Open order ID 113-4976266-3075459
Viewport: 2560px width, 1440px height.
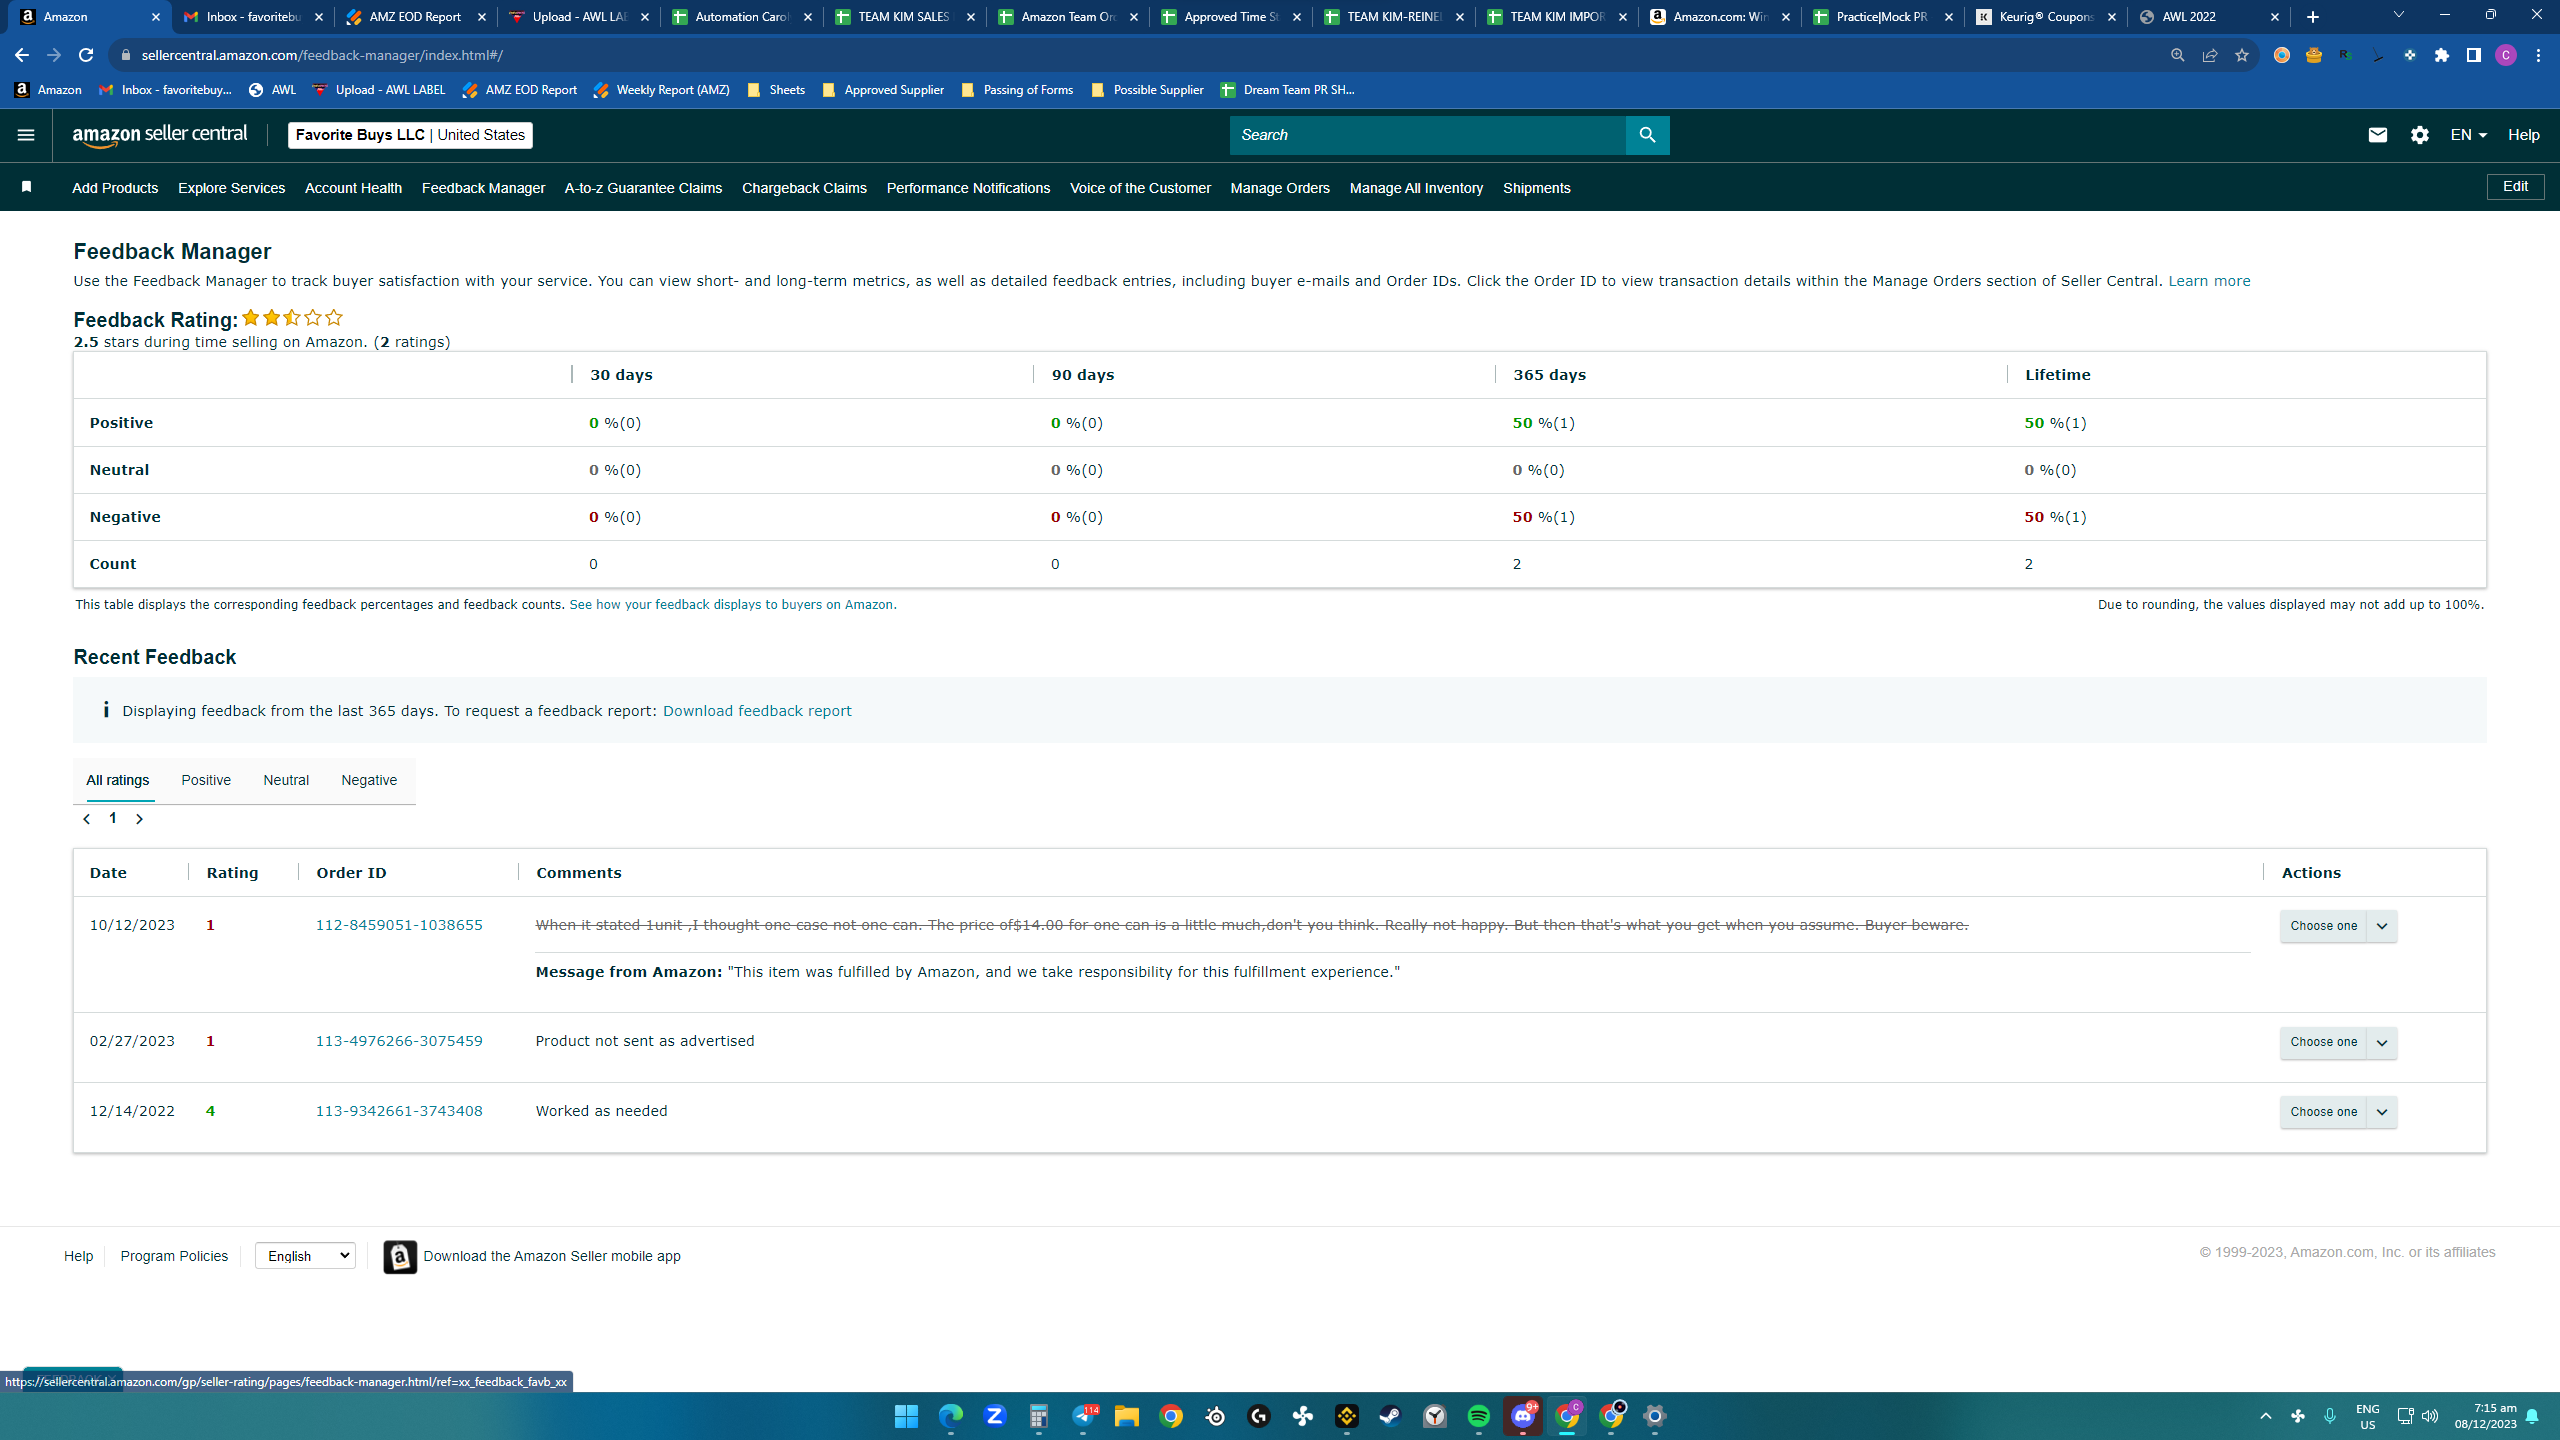[x=399, y=1041]
